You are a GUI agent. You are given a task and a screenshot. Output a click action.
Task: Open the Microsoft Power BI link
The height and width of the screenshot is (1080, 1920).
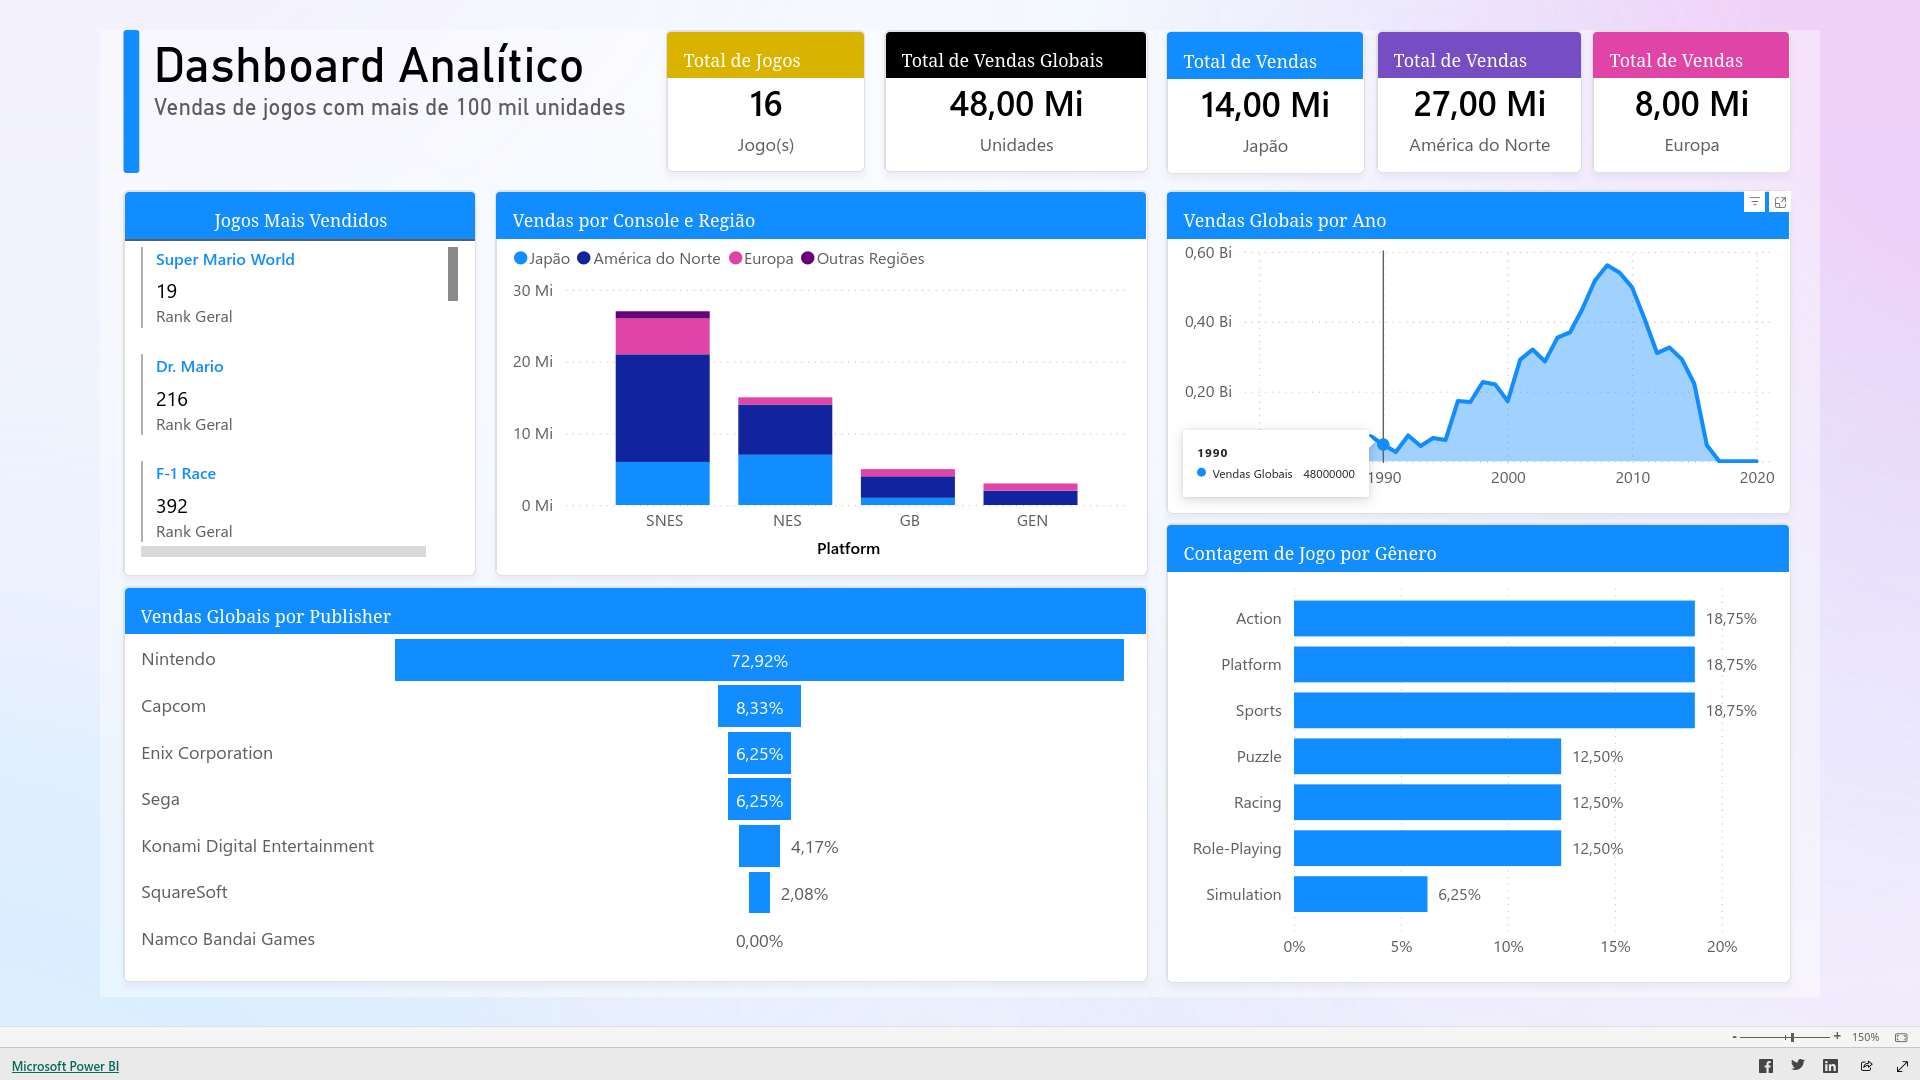coord(65,1066)
